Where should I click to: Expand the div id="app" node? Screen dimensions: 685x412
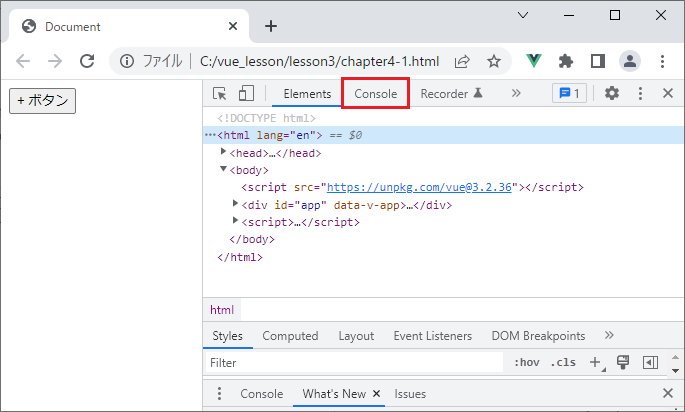(235, 203)
